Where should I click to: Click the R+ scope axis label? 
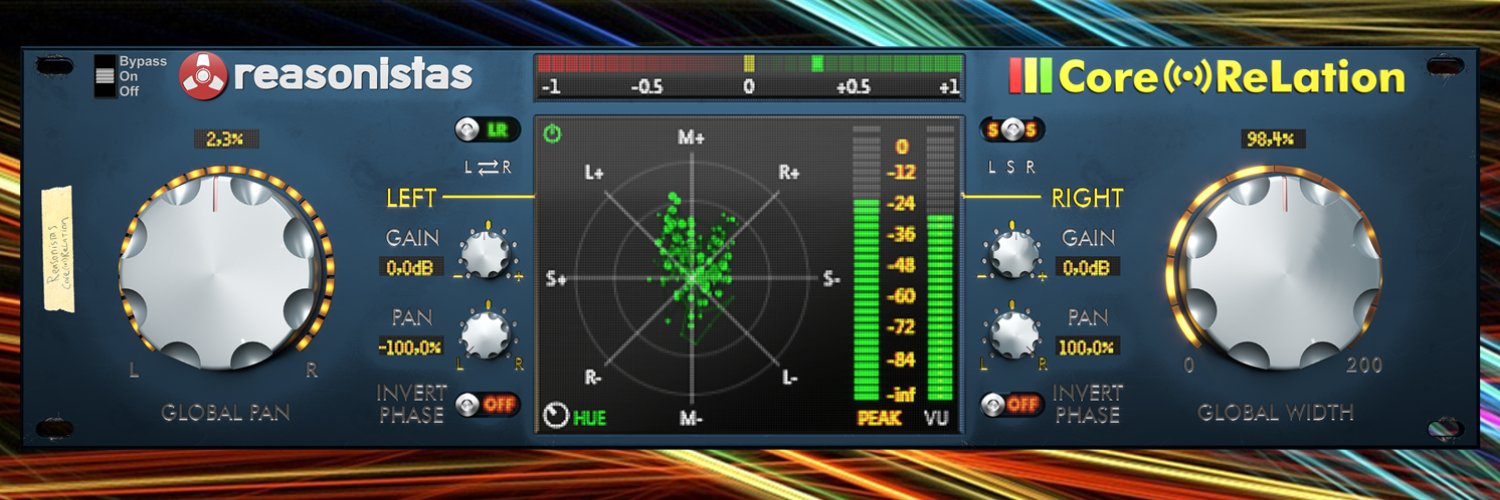pos(789,172)
